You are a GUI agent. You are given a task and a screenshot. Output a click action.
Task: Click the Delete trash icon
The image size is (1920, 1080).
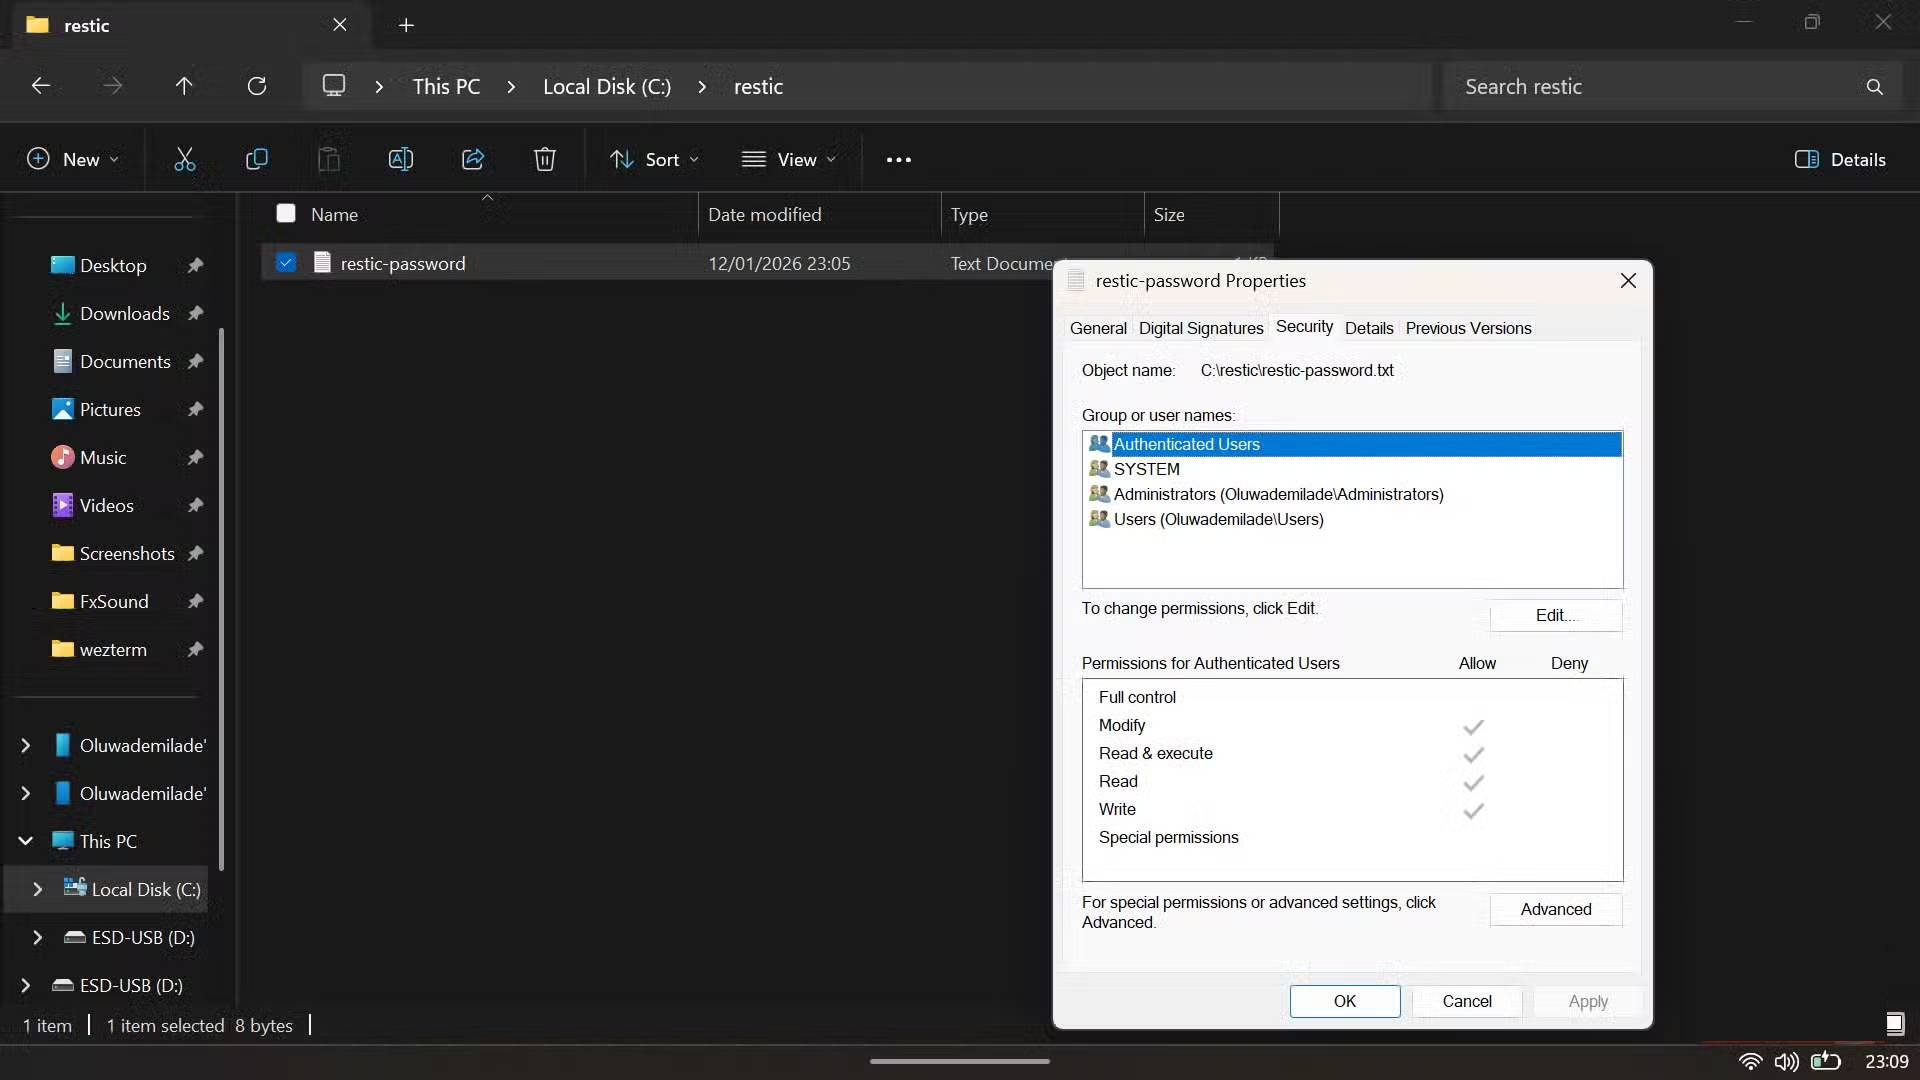click(x=544, y=160)
